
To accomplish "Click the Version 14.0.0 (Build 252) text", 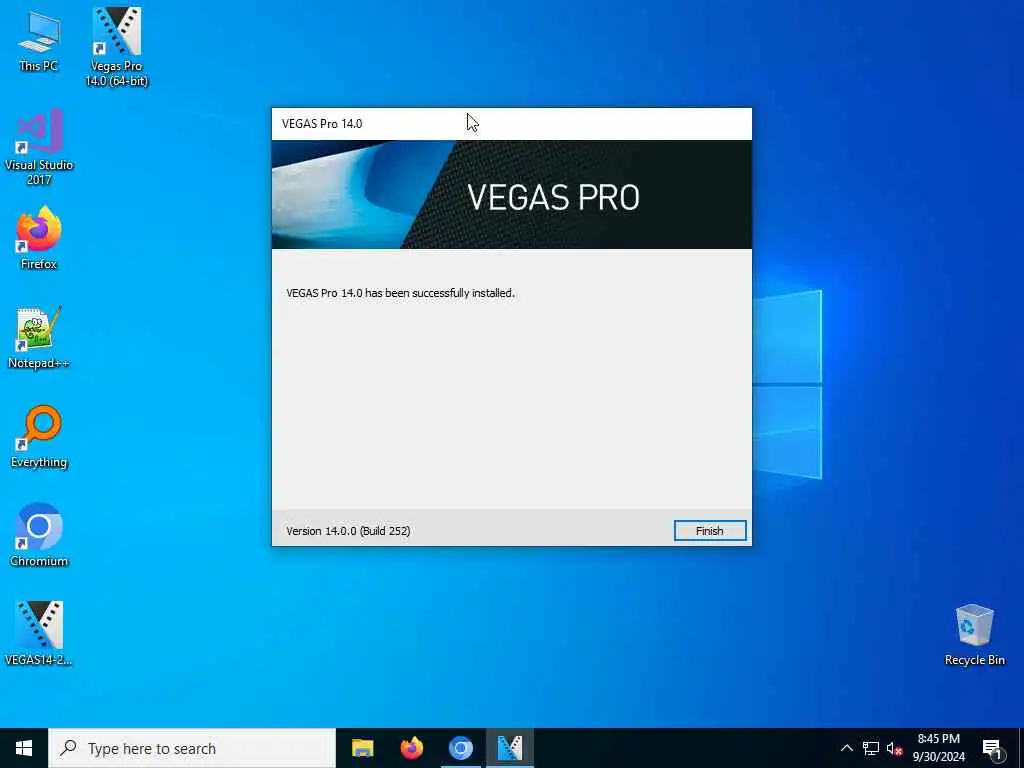I will tap(348, 531).
